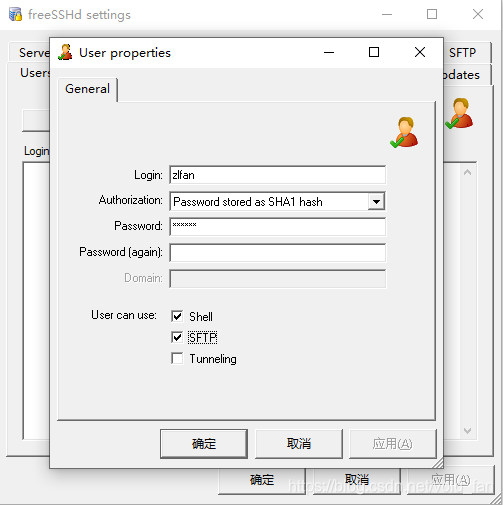Click 确定 in the freeSSHd settings window
503x505 pixels.
pyautogui.click(x=262, y=480)
